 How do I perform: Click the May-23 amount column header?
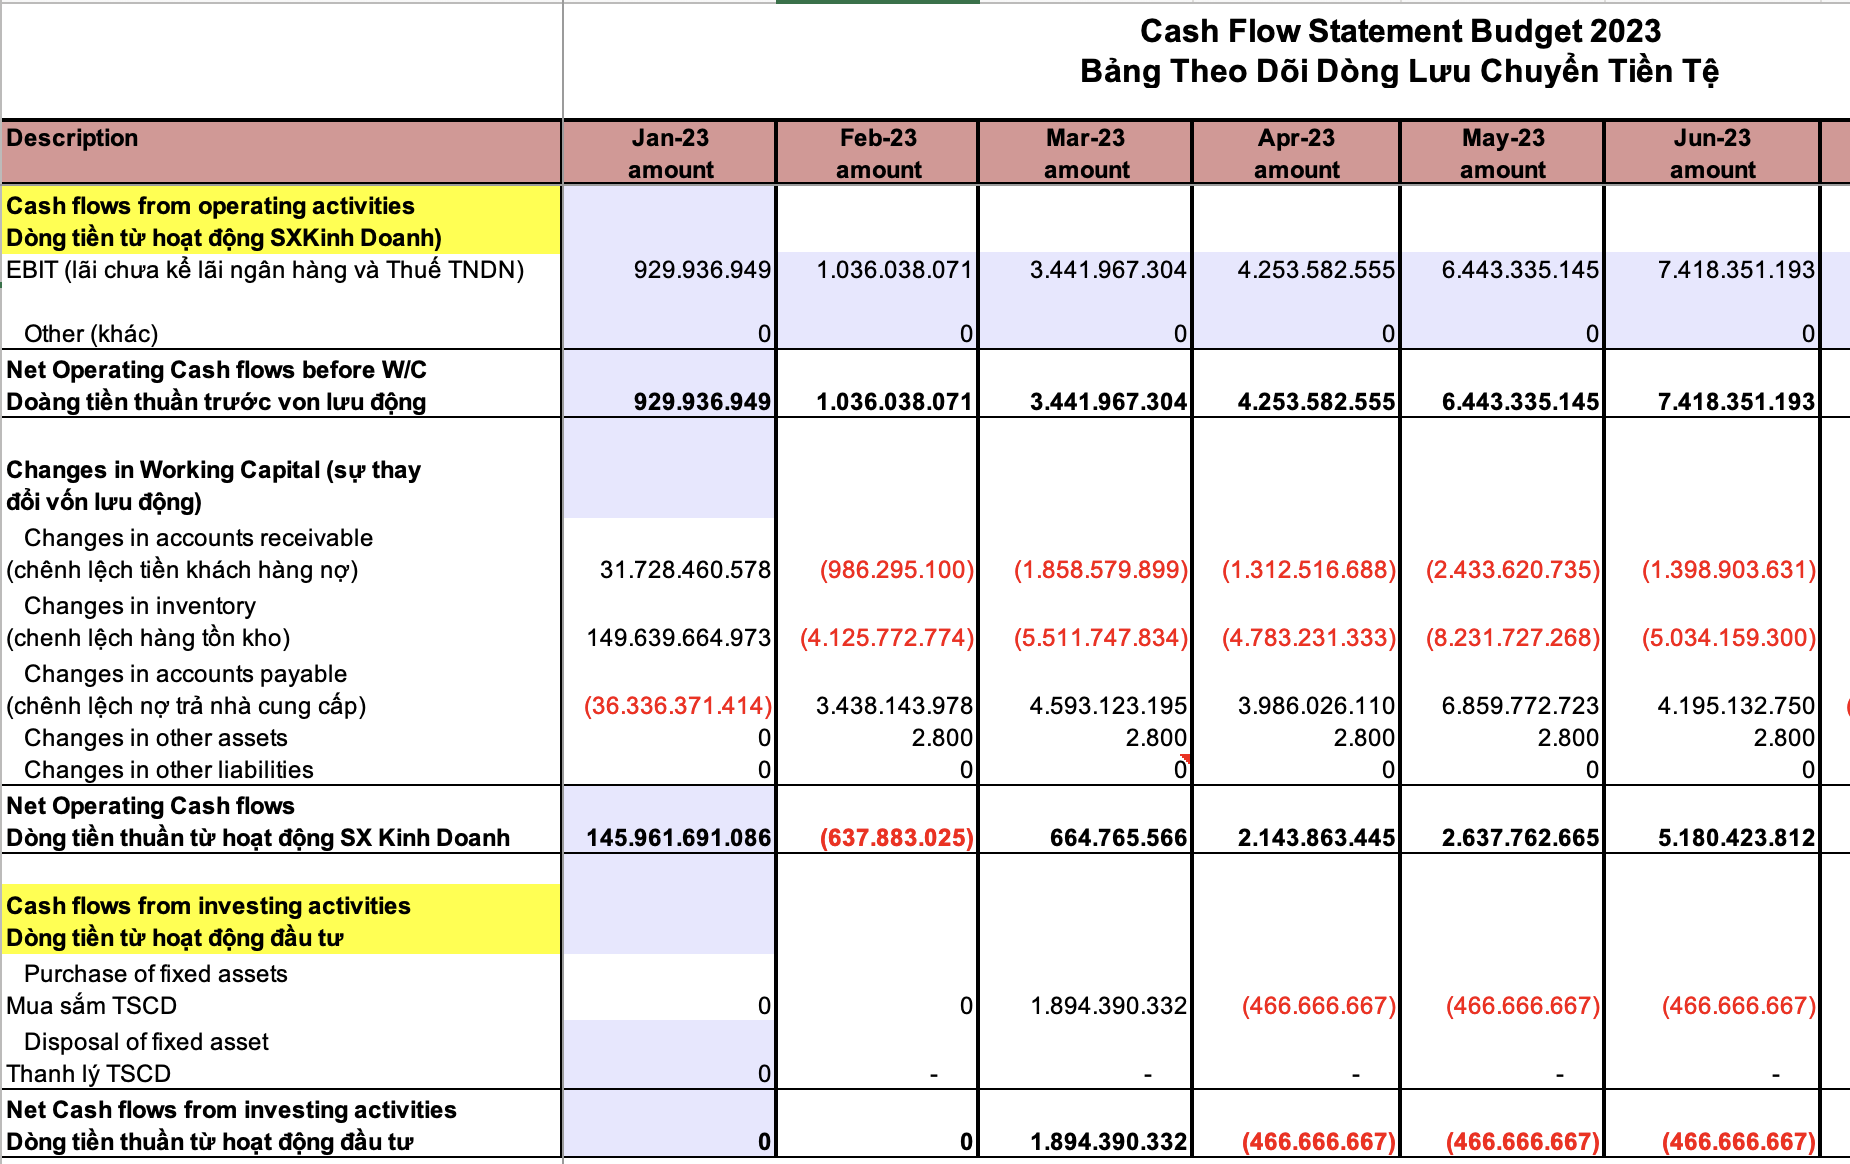click(1503, 153)
